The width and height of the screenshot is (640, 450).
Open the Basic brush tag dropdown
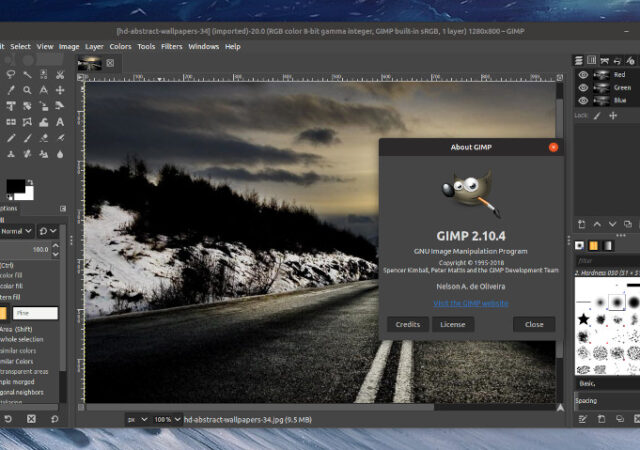(607, 383)
